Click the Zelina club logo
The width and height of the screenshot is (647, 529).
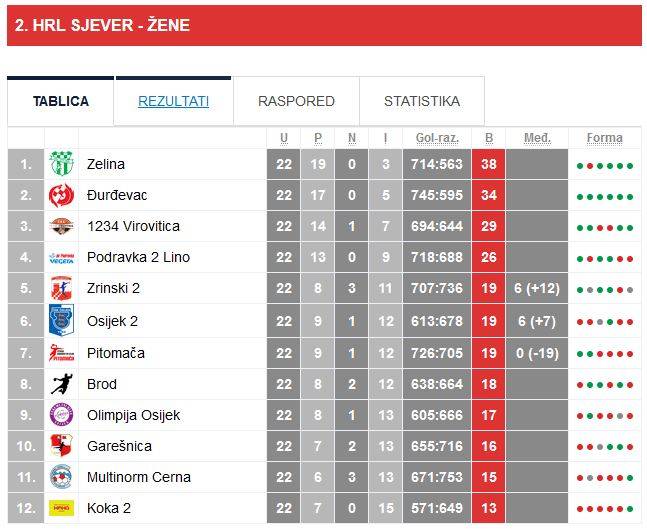coord(62,164)
